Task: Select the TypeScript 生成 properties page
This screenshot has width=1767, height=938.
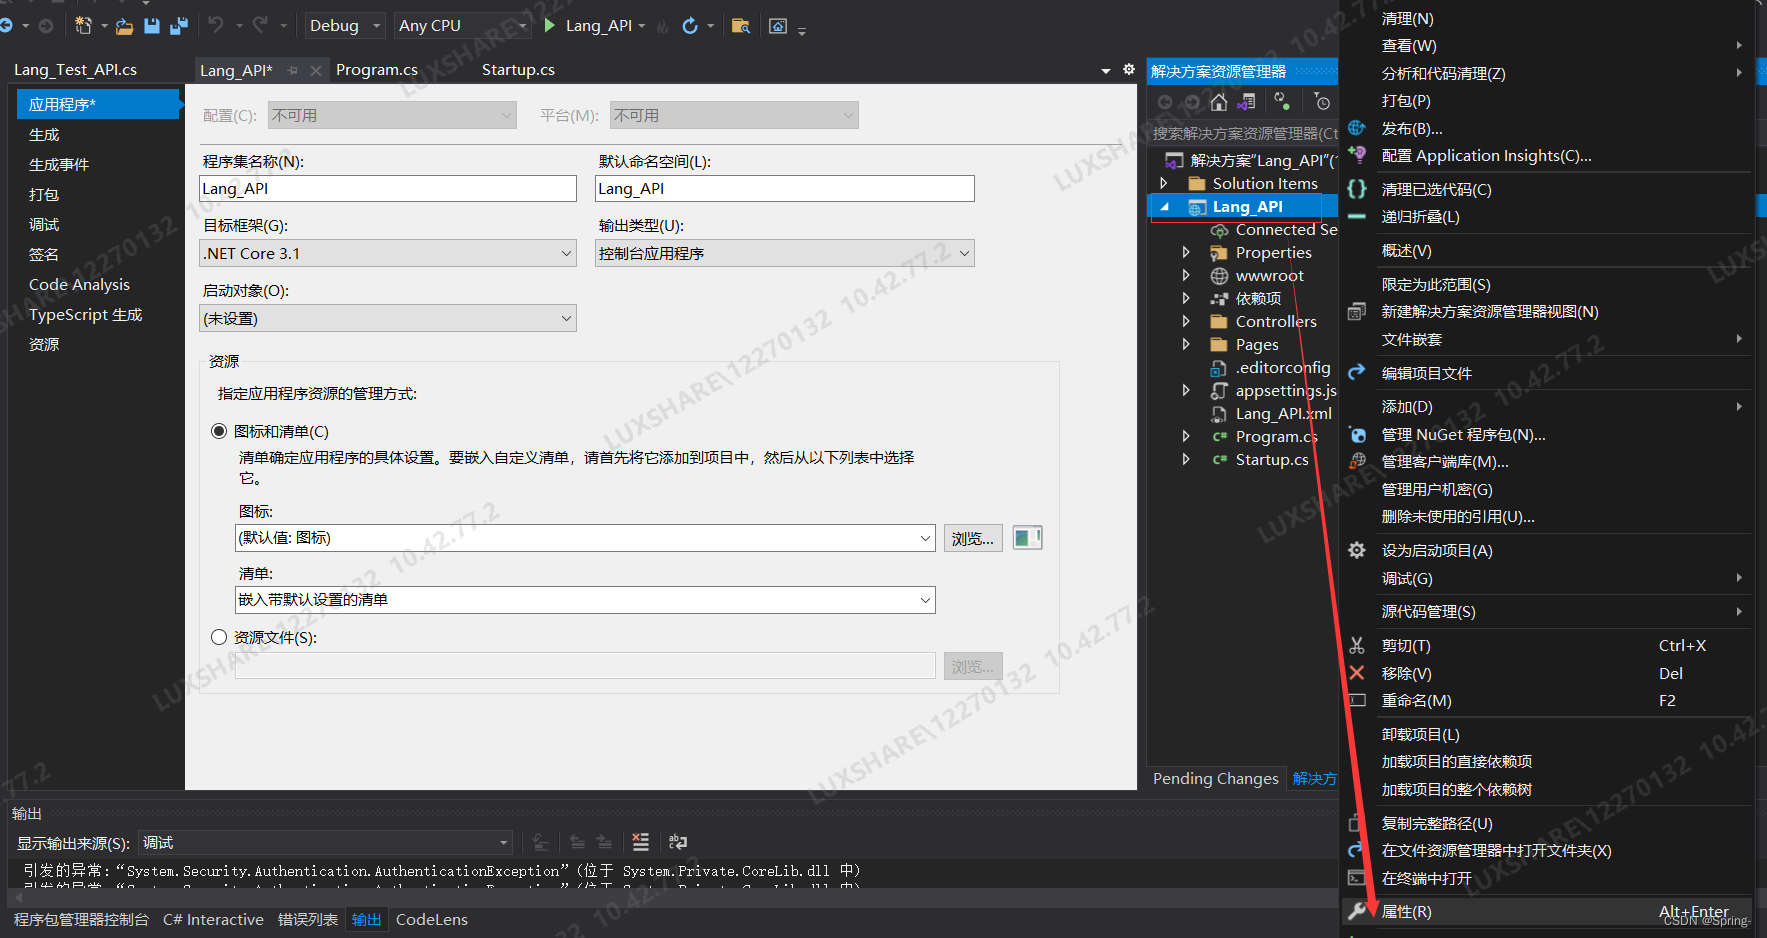Action: tap(96, 314)
